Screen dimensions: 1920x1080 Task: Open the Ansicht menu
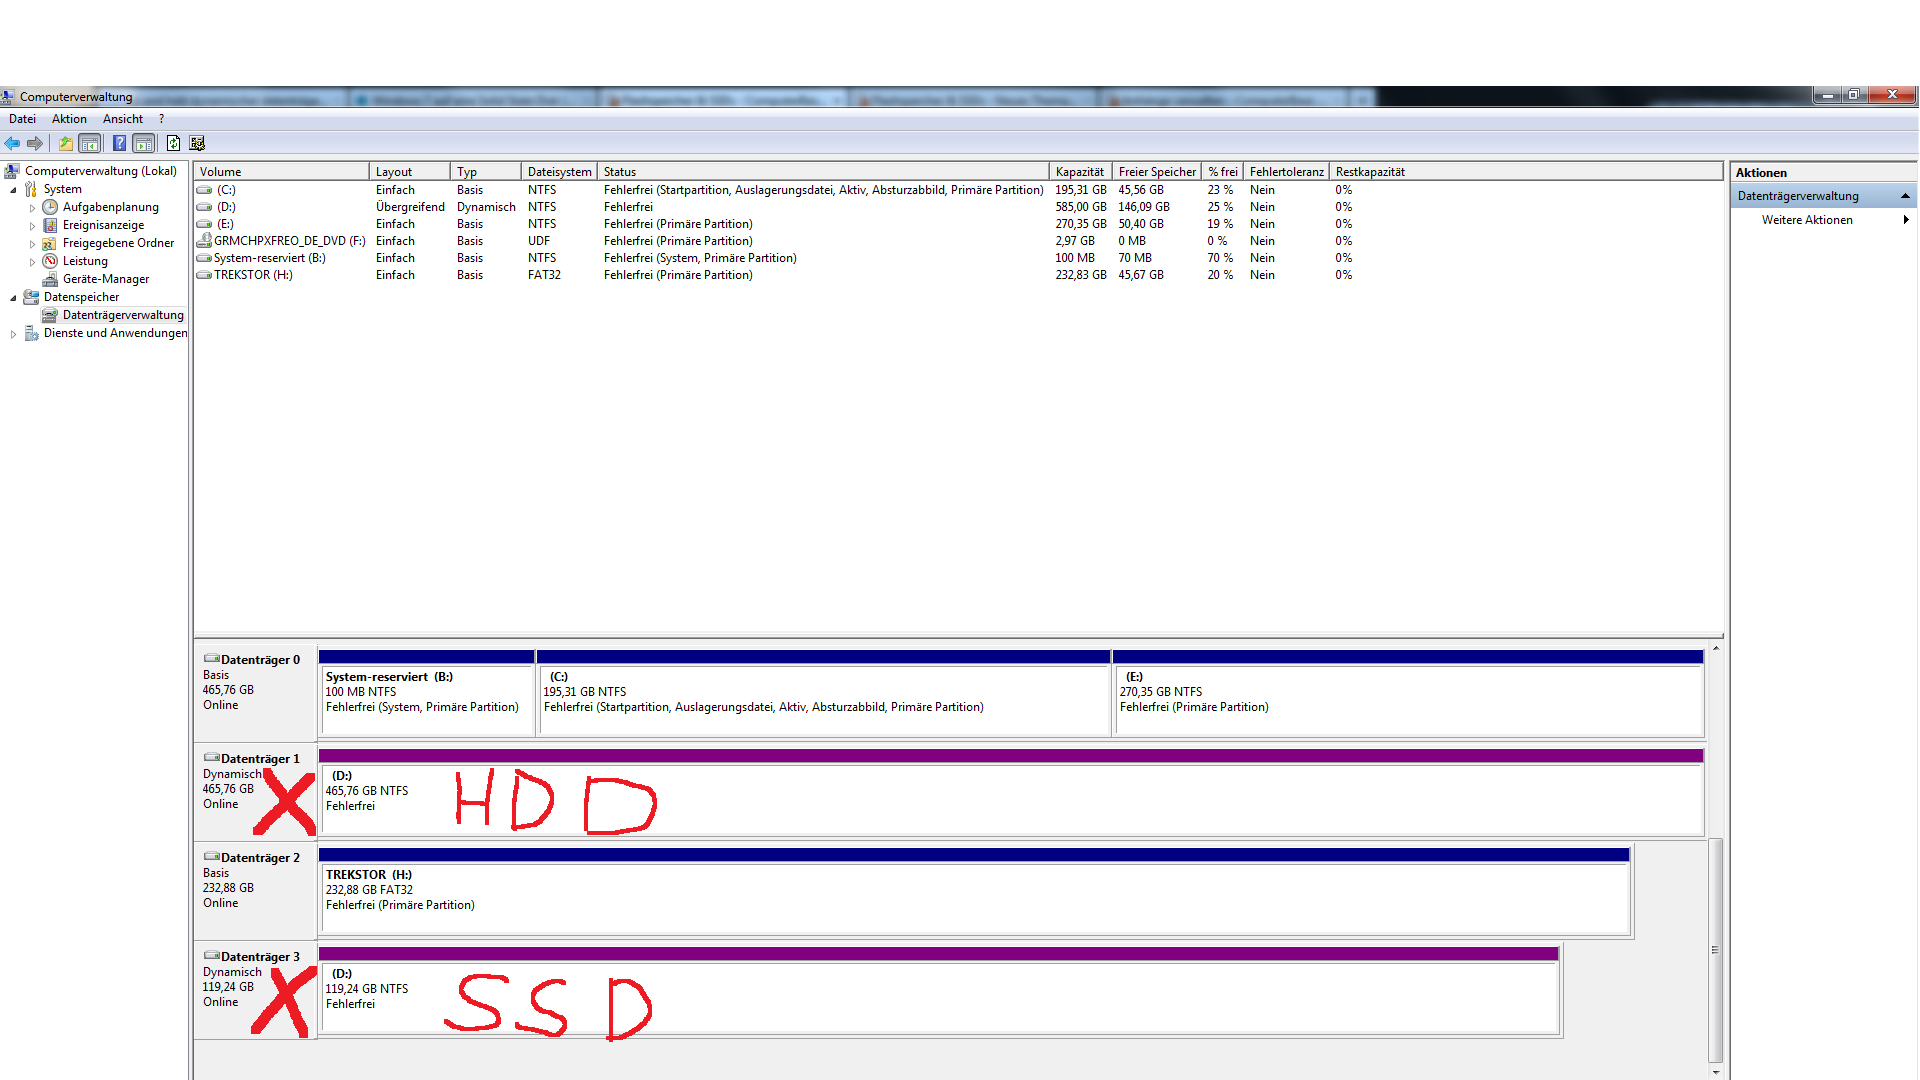[x=122, y=119]
